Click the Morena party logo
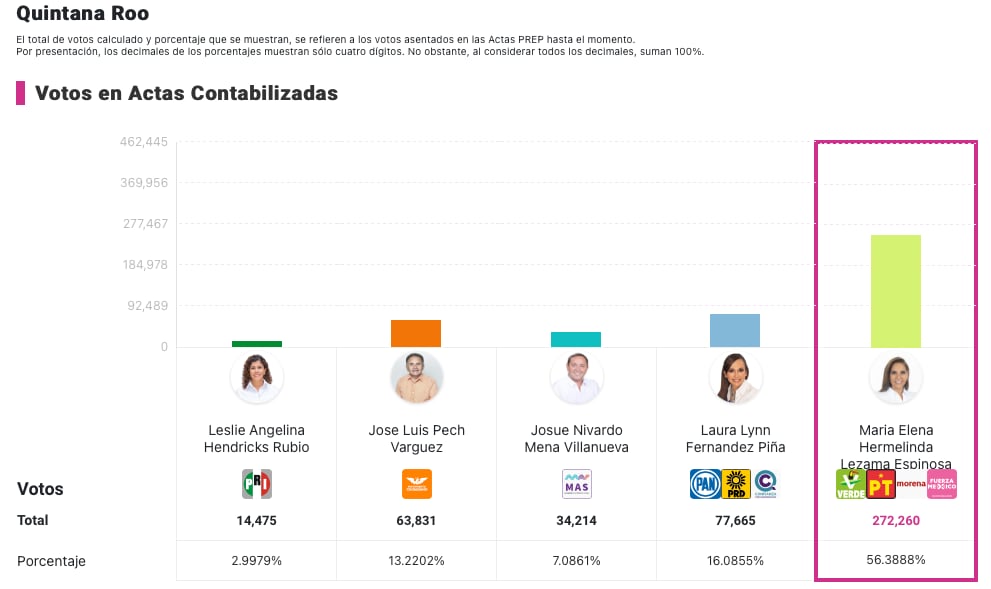Viewport: 991px width, 589px height. pyautogui.click(x=911, y=484)
